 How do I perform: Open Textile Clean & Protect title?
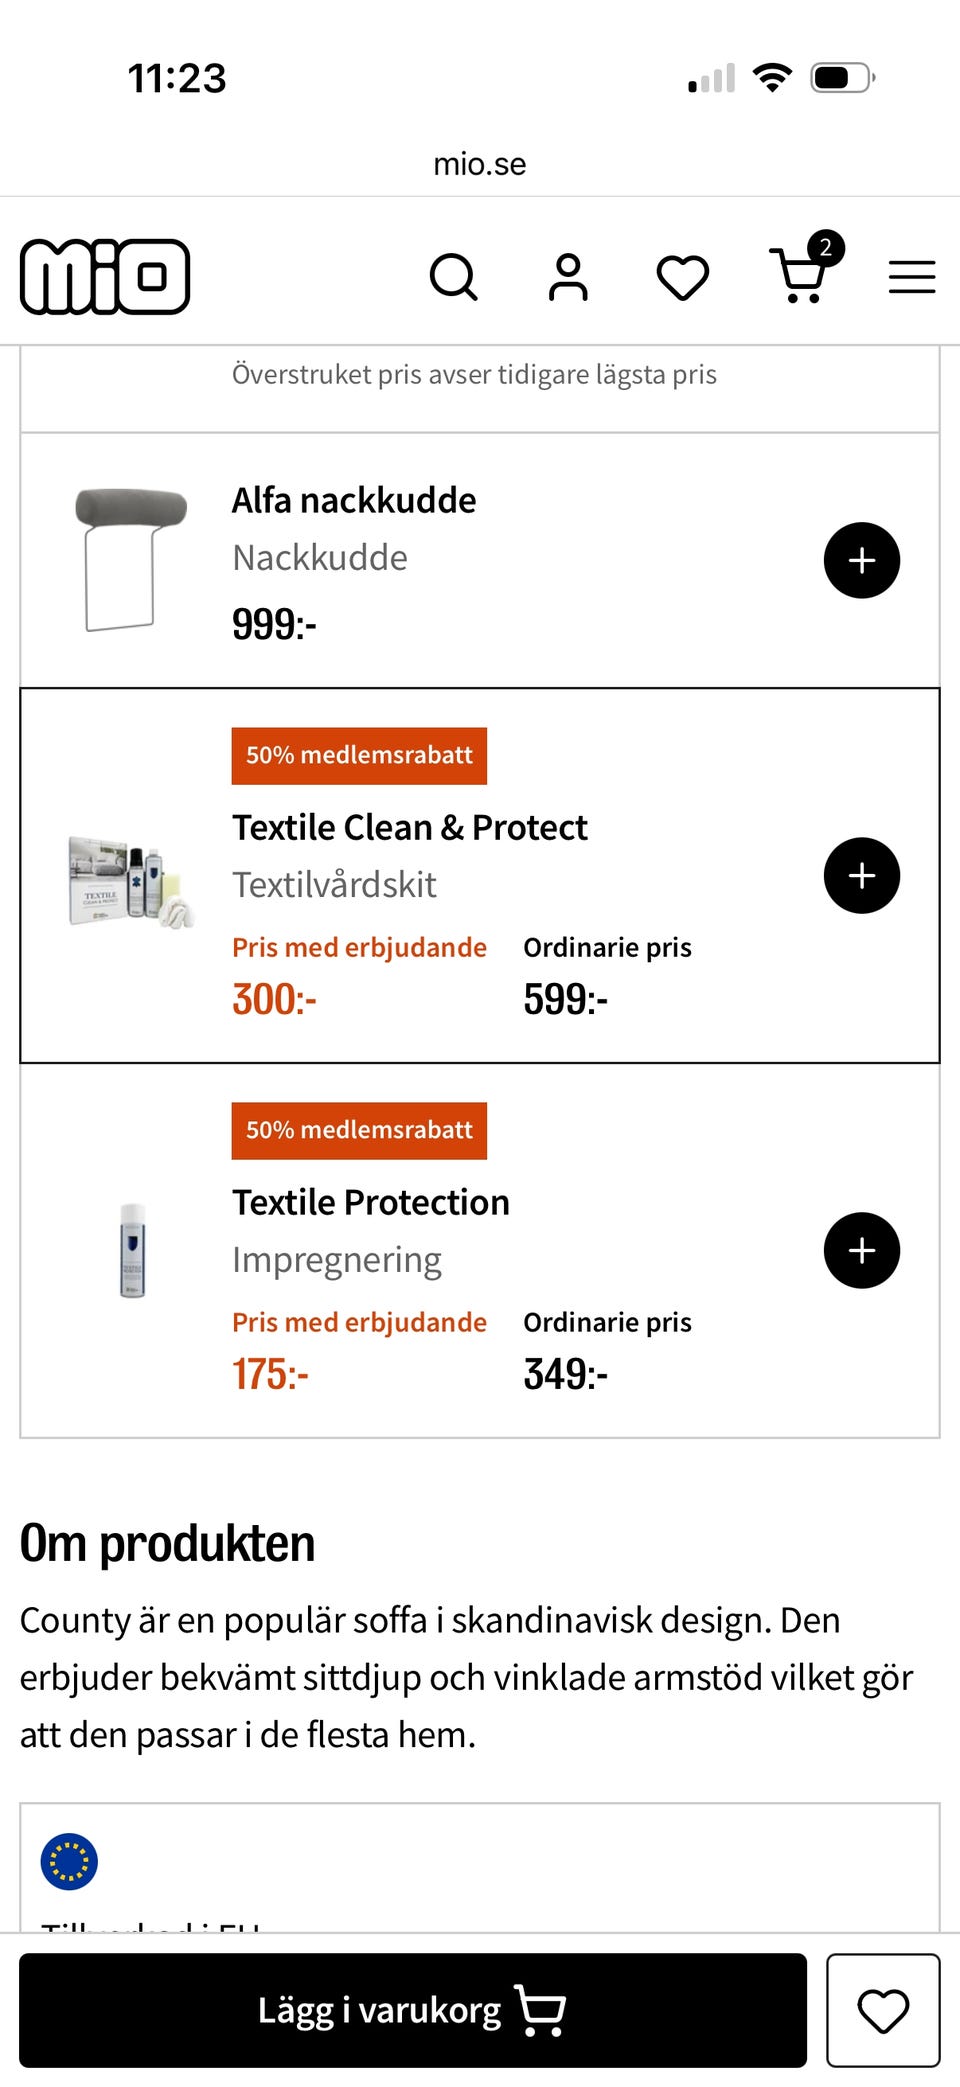pos(410,828)
